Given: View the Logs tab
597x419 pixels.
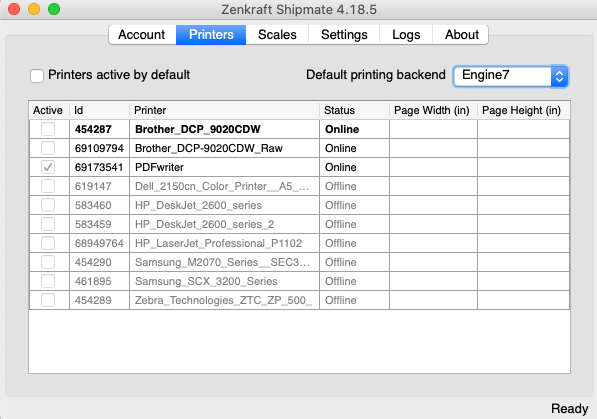Looking at the screenshot, I should tap(406, 35).
